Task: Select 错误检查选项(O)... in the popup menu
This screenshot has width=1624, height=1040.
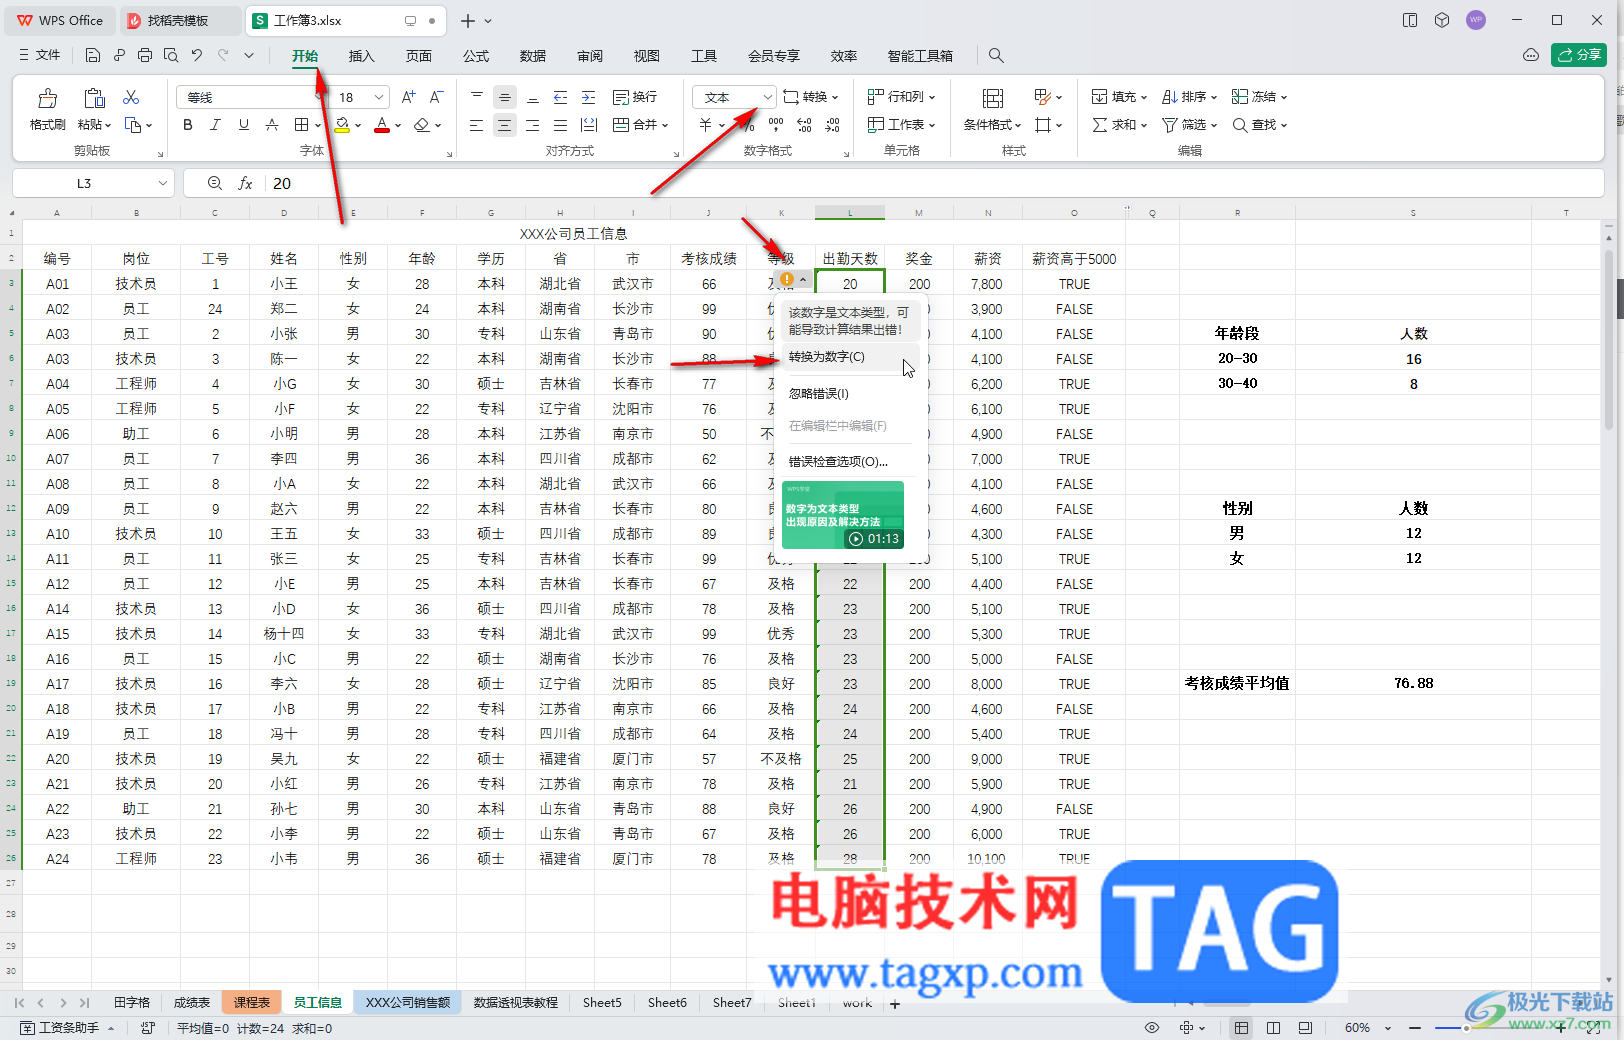Action: 848,462
